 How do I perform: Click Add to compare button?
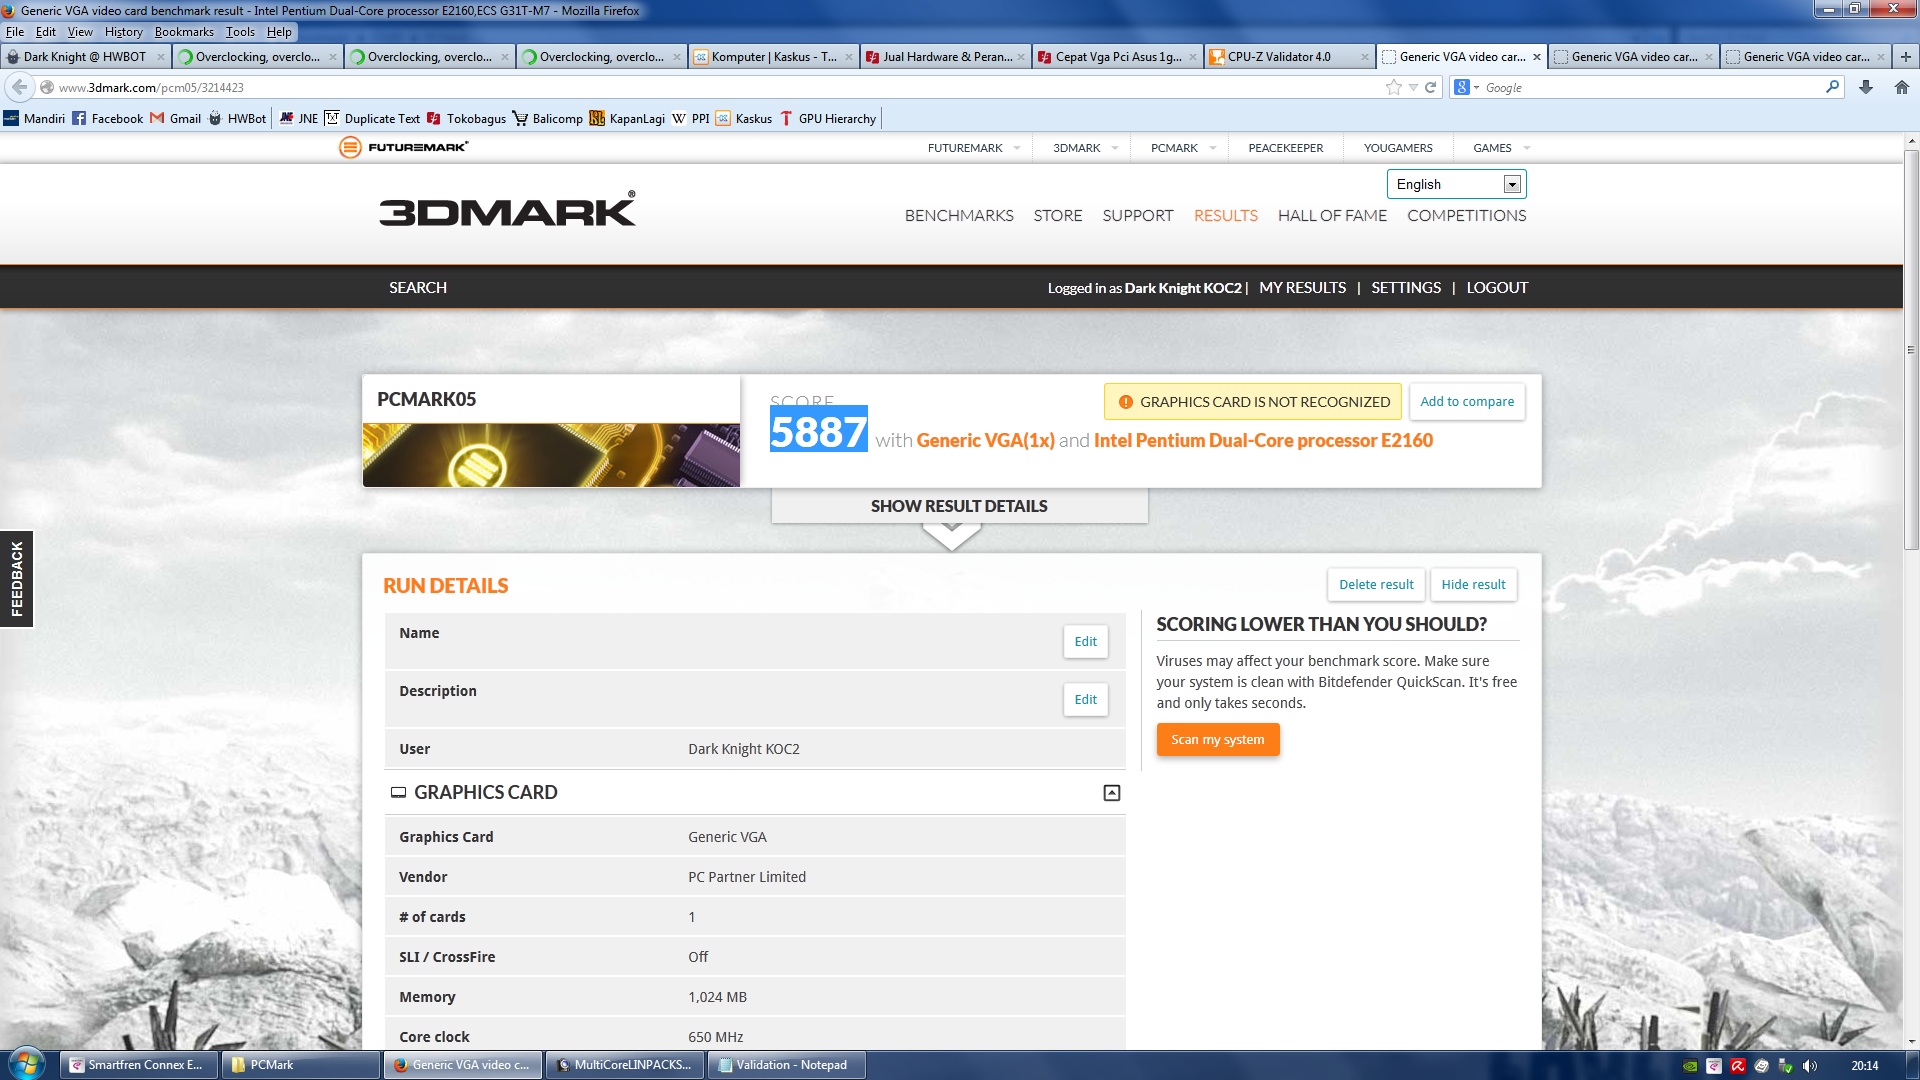[x=1467, y=401]
